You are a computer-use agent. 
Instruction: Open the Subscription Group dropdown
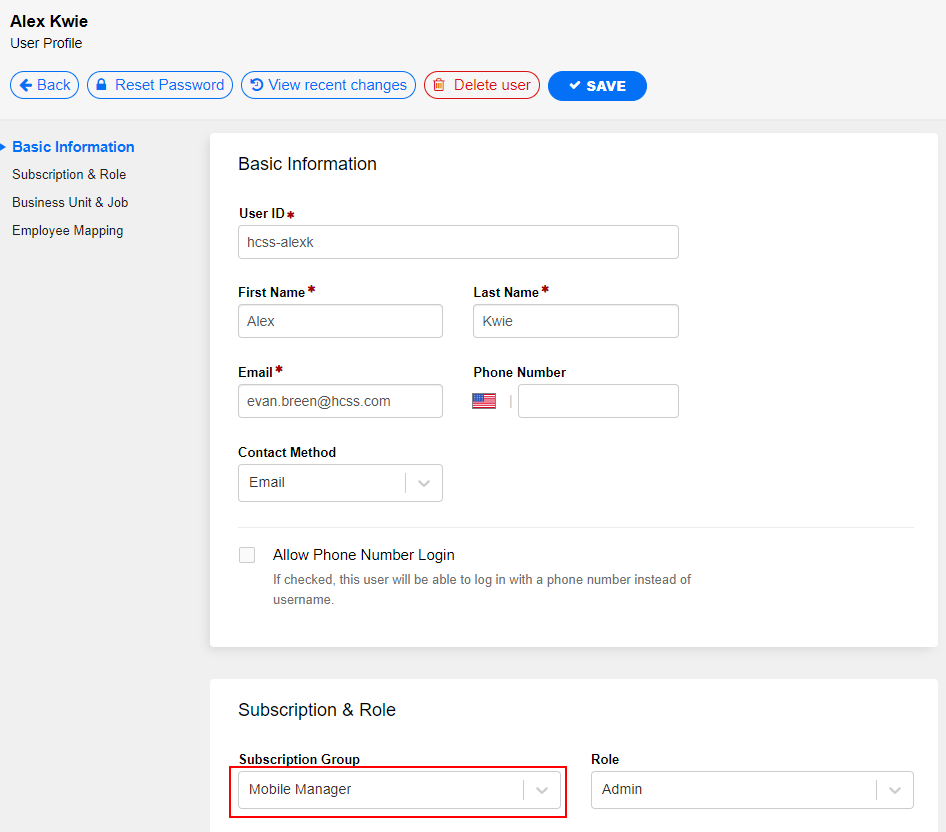(541, 789)
